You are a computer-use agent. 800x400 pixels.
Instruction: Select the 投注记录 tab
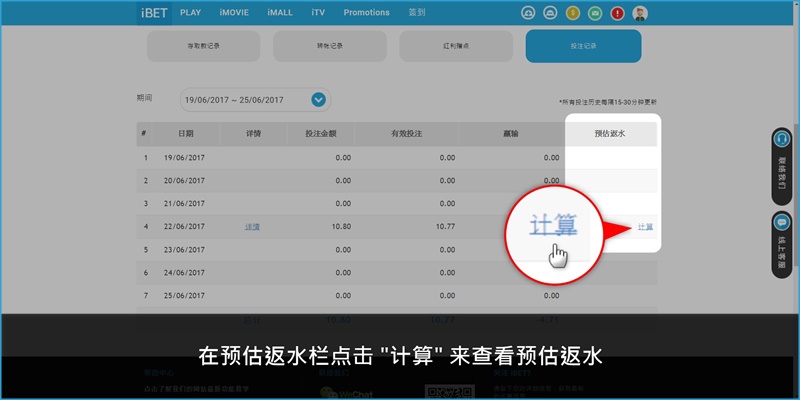point(583,46)
